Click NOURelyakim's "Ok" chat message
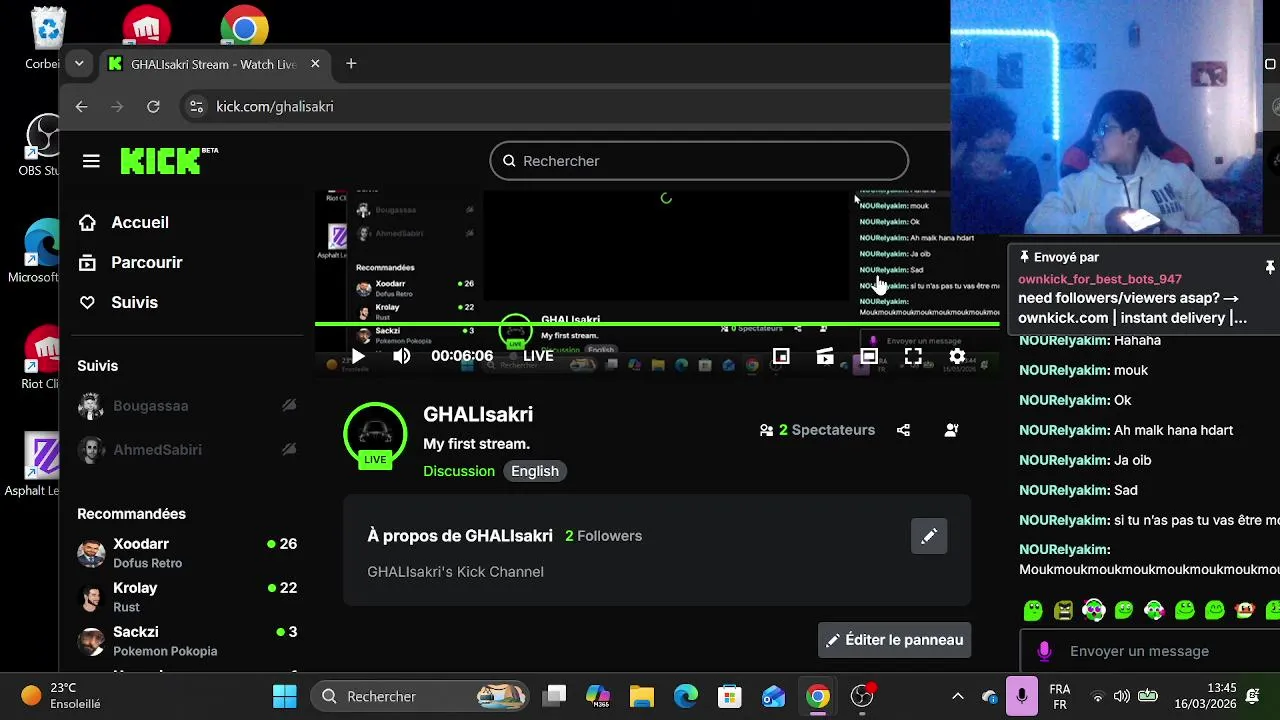 (x=1075, y=400)
